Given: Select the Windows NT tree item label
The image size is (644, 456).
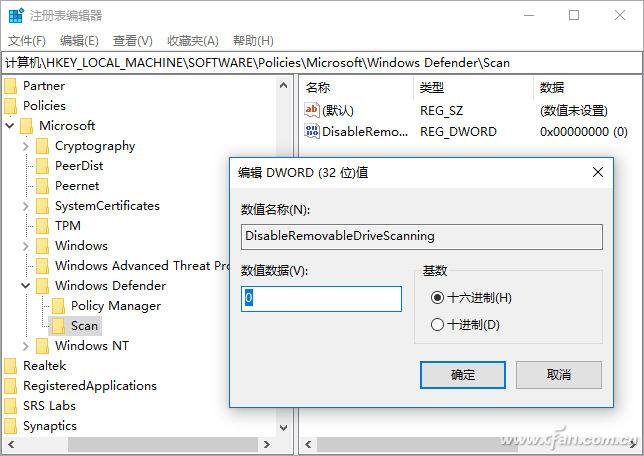Looking at the screenshot, I should coord(92,346).
